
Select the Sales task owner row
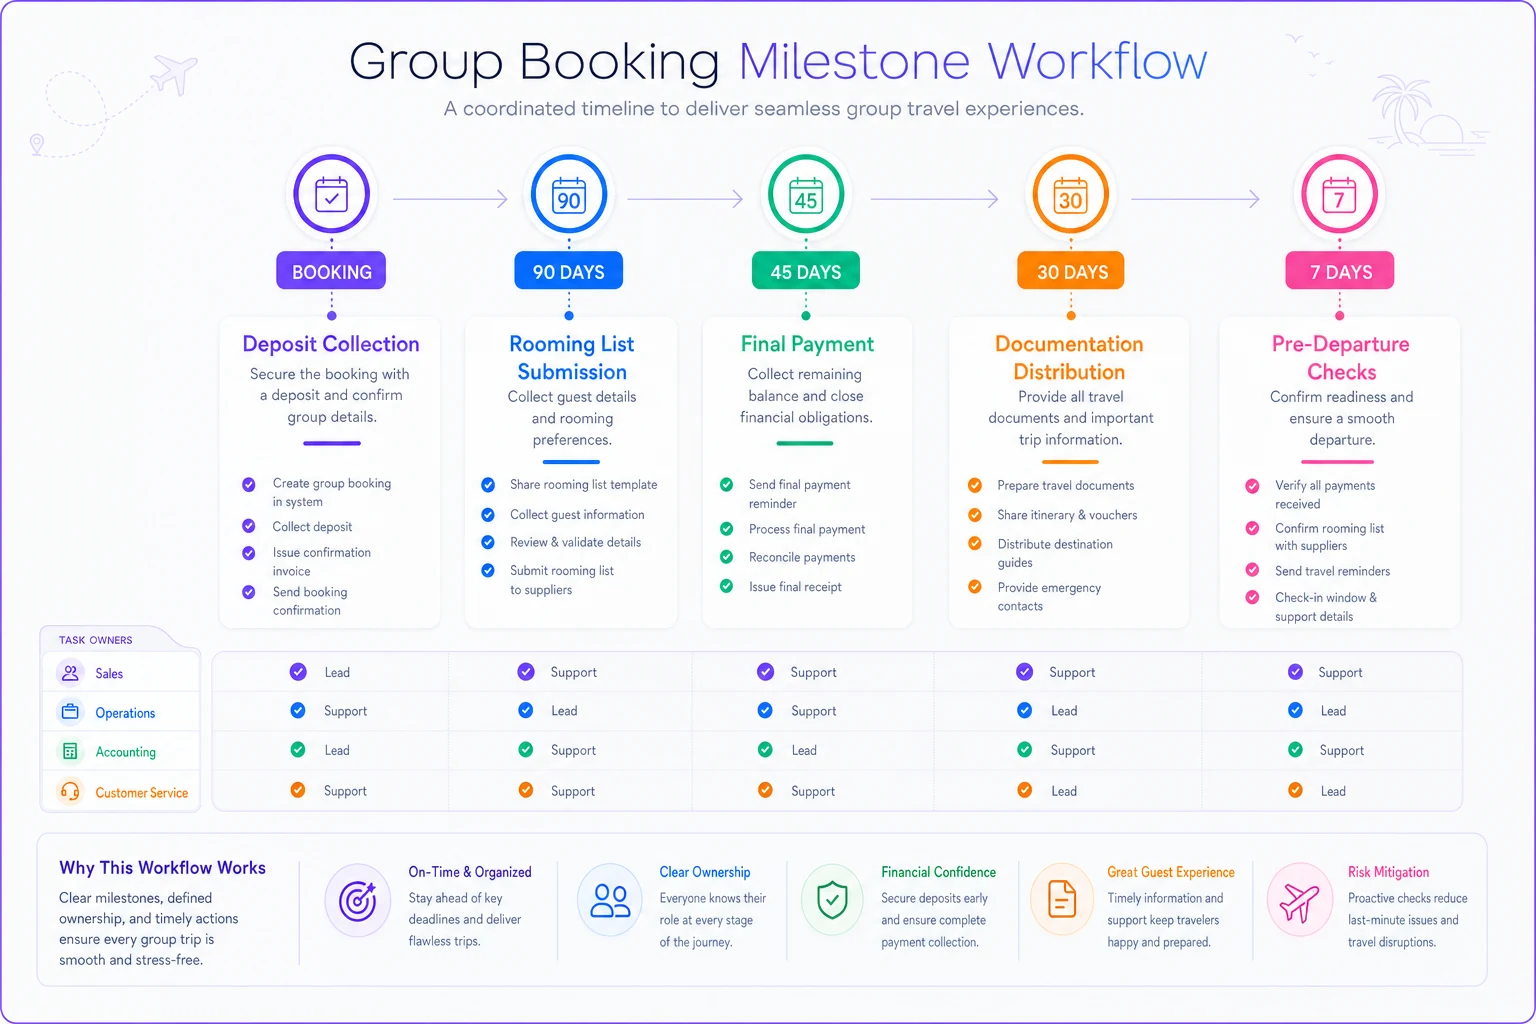pos(121,673)
